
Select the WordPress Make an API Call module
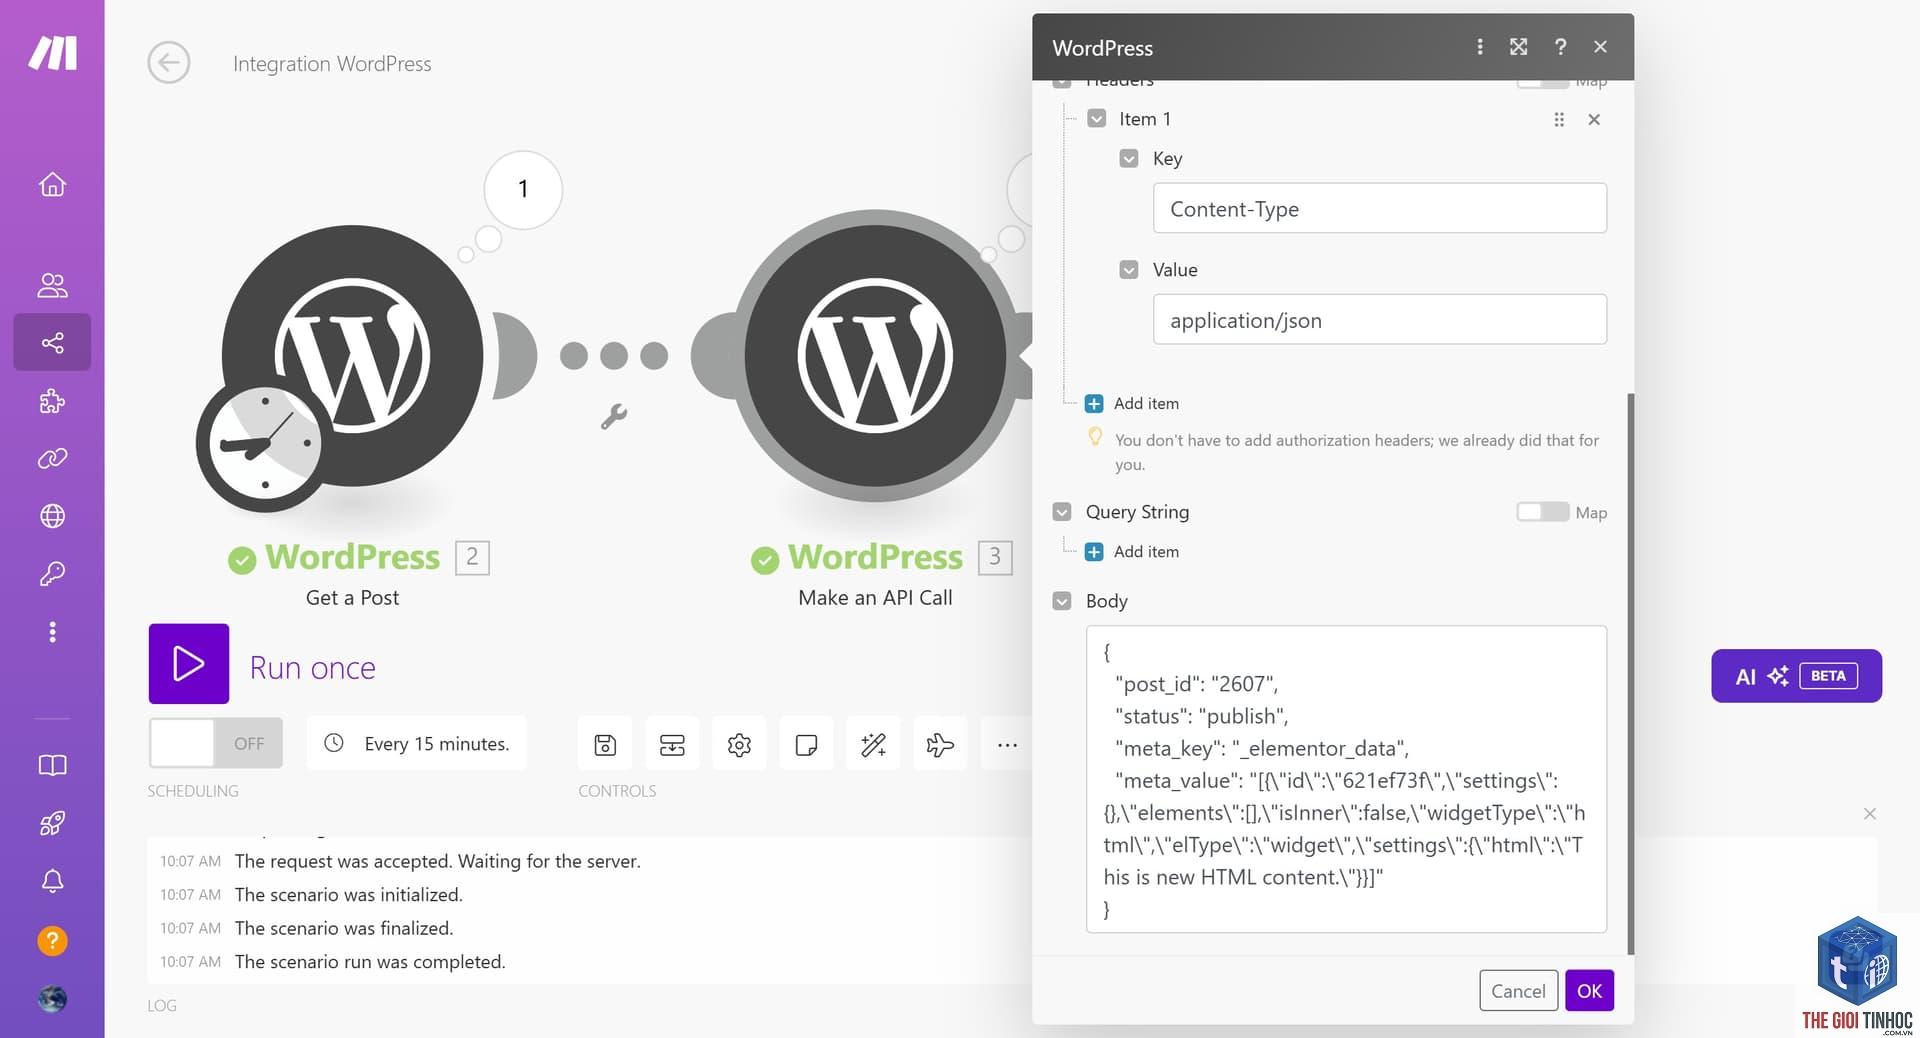point(875,355)
